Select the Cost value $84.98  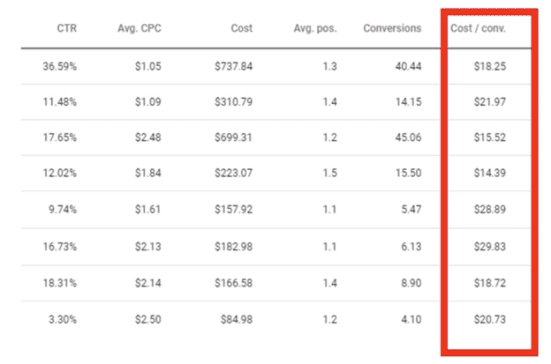pyautogui.click(x=236, y=319)
